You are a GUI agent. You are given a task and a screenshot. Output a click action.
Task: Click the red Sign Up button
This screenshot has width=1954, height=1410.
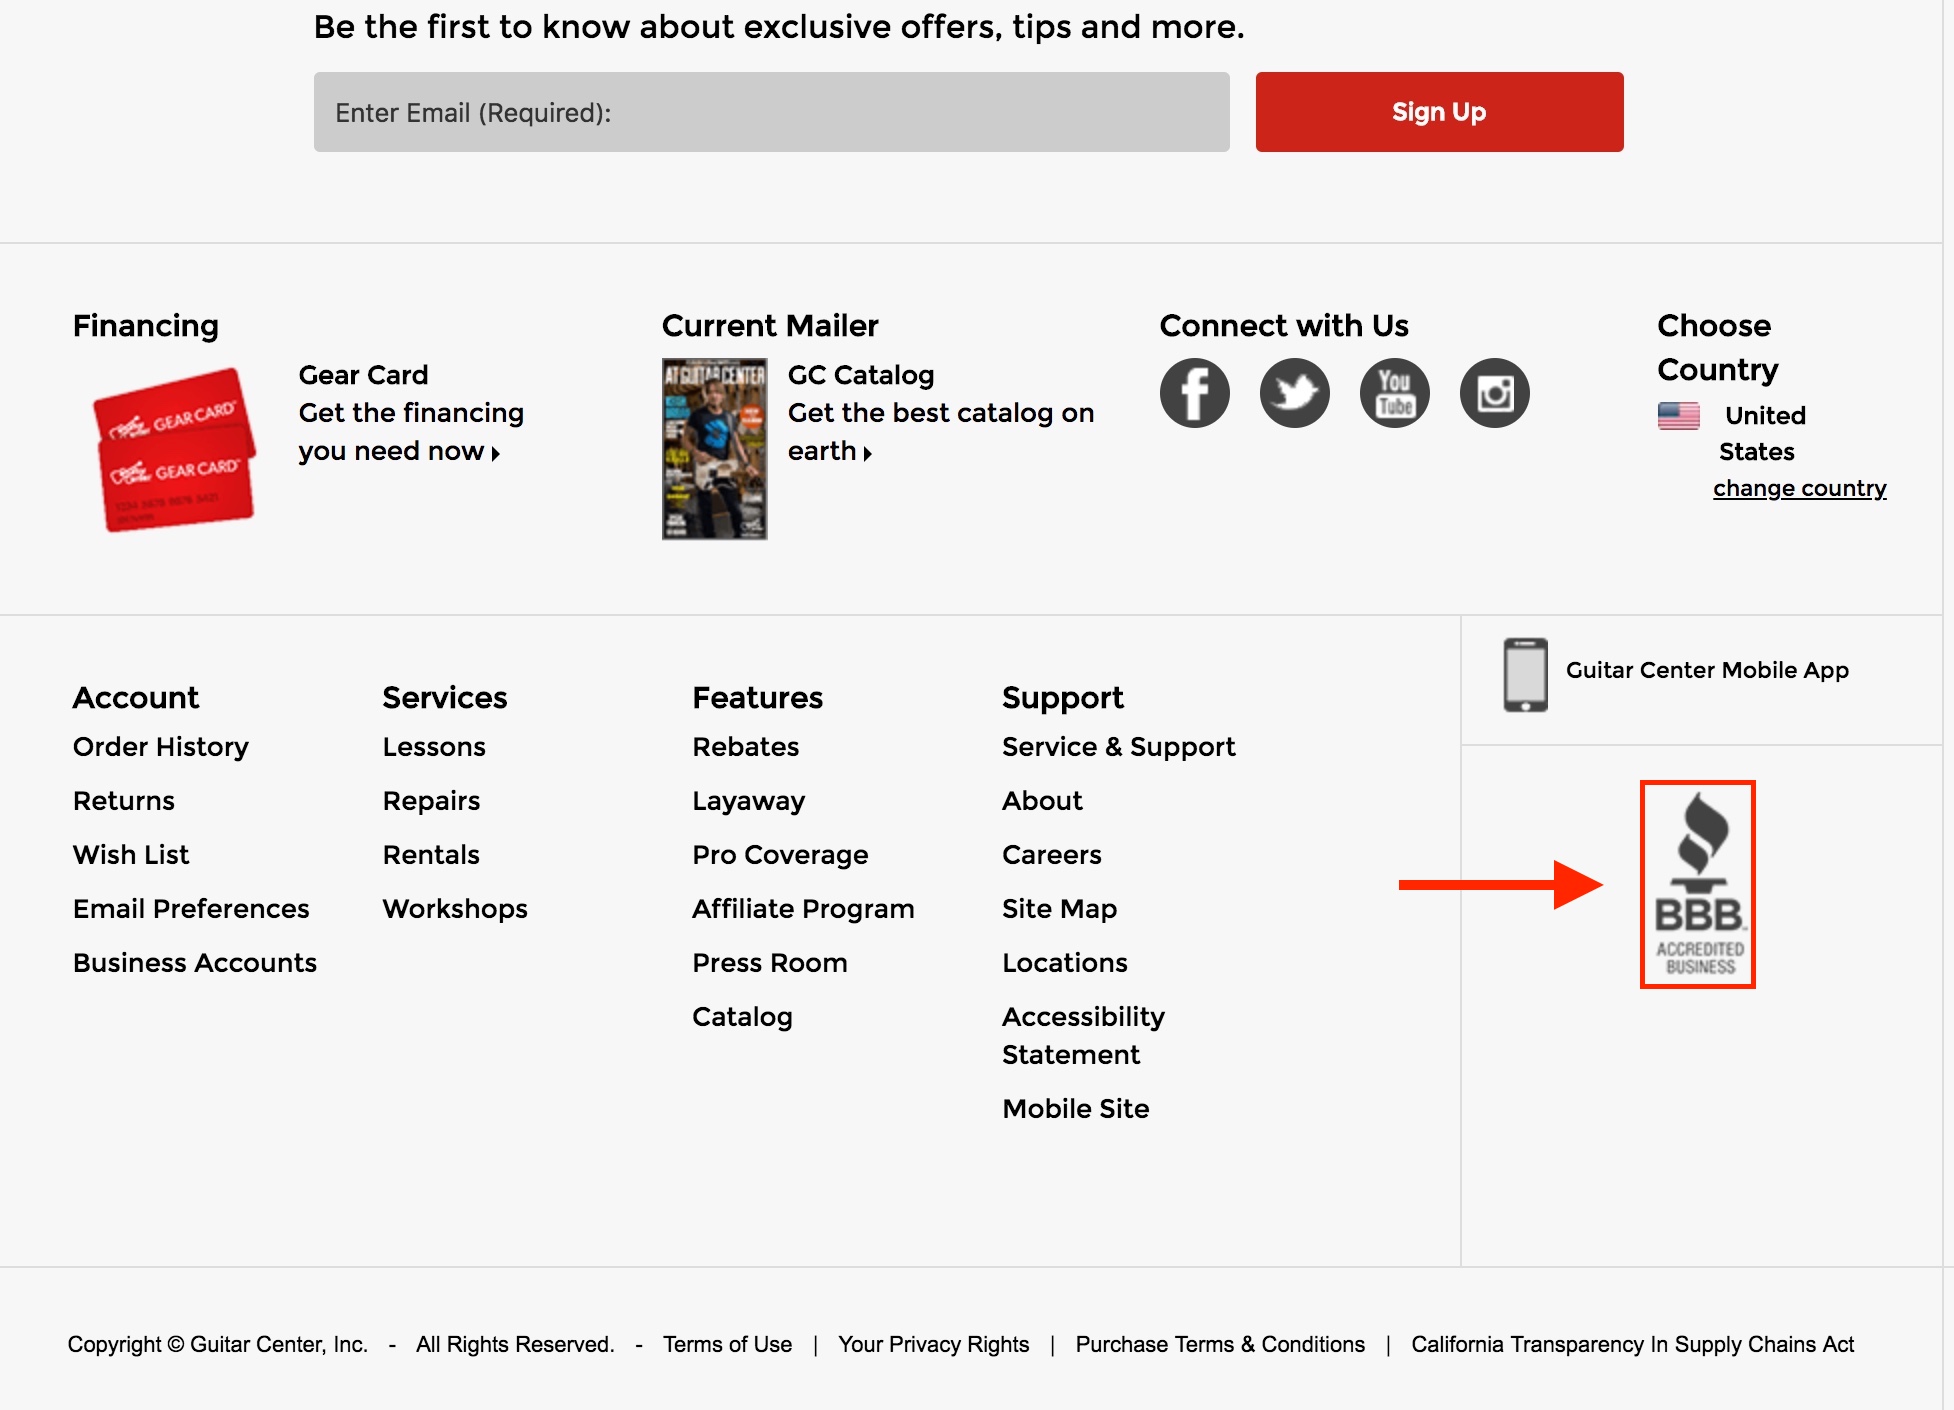click(x=1439, y=112)
